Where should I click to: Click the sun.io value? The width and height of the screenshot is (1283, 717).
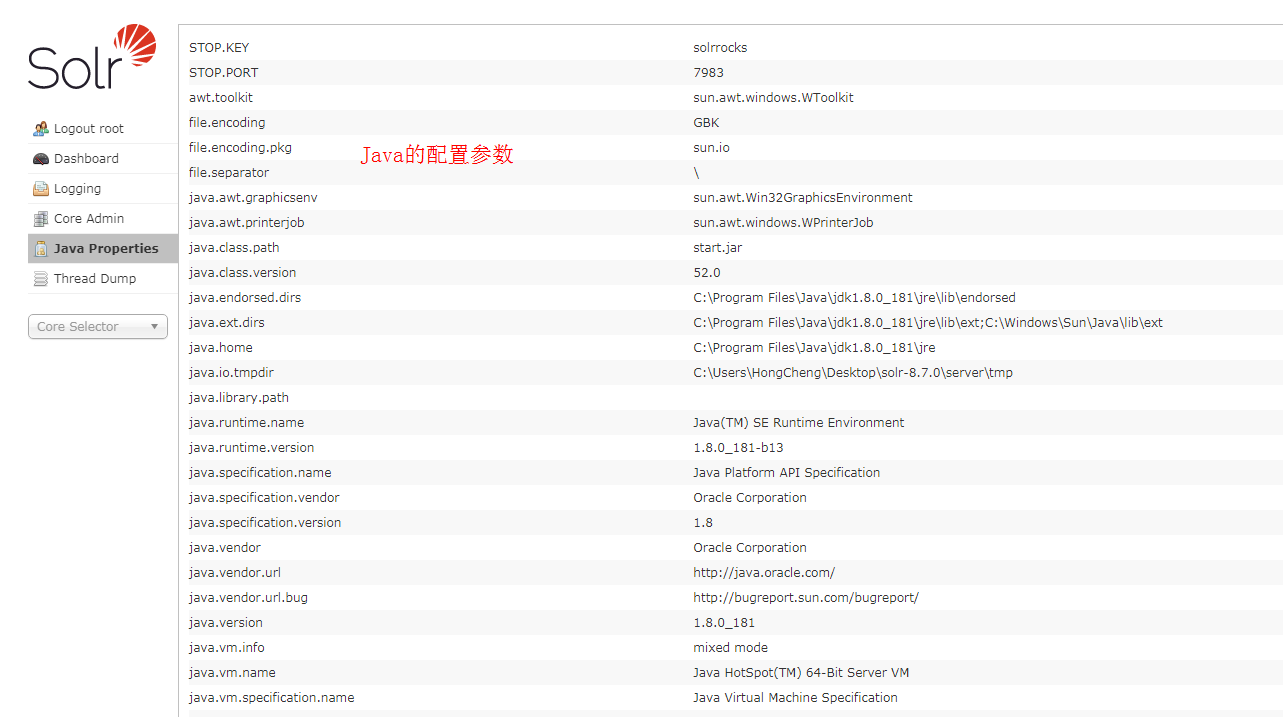(711, 147)
